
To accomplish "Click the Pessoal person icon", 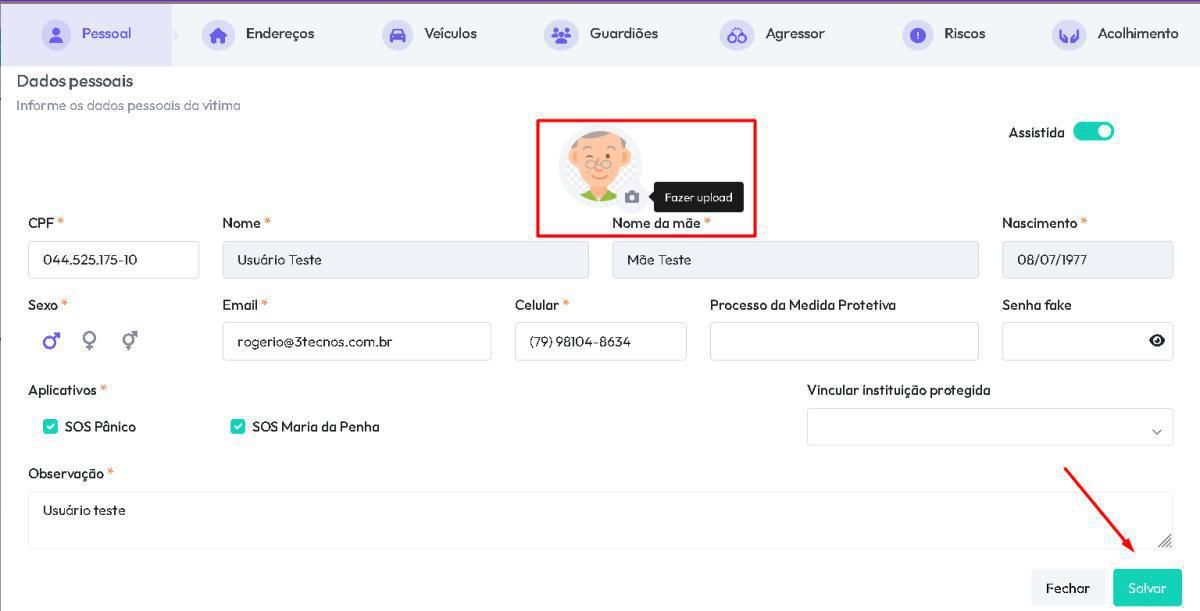I will pyautogui.click(x=57, y=34).
